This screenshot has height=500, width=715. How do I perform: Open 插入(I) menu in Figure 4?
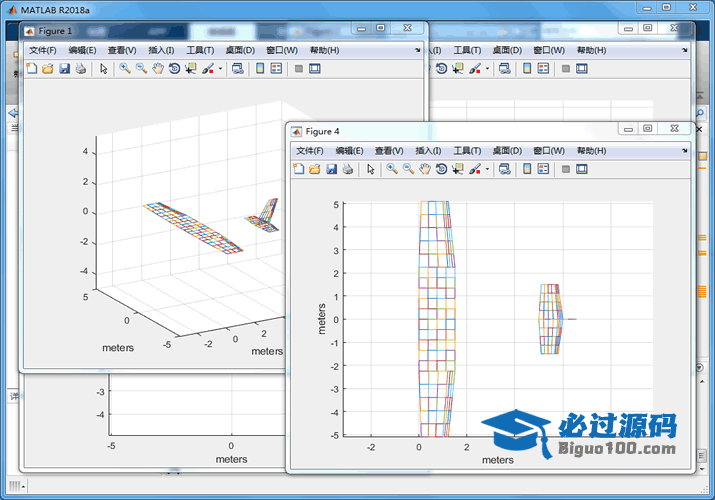click(429, 150)
